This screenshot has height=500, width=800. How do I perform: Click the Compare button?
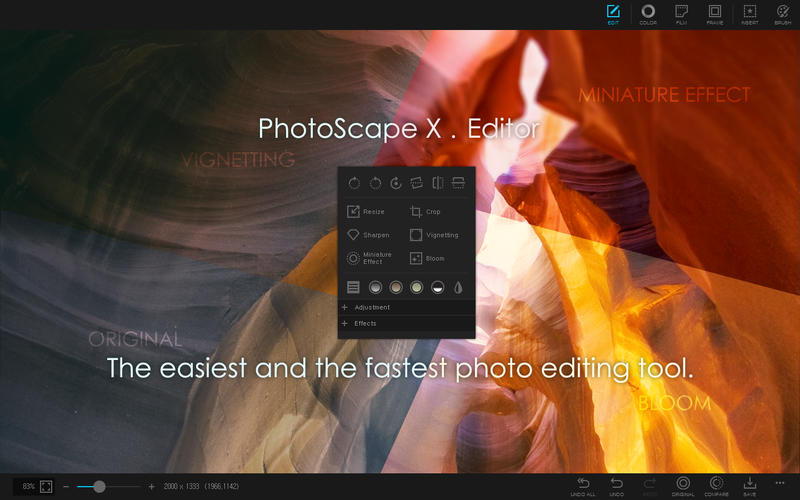[716, 487]
